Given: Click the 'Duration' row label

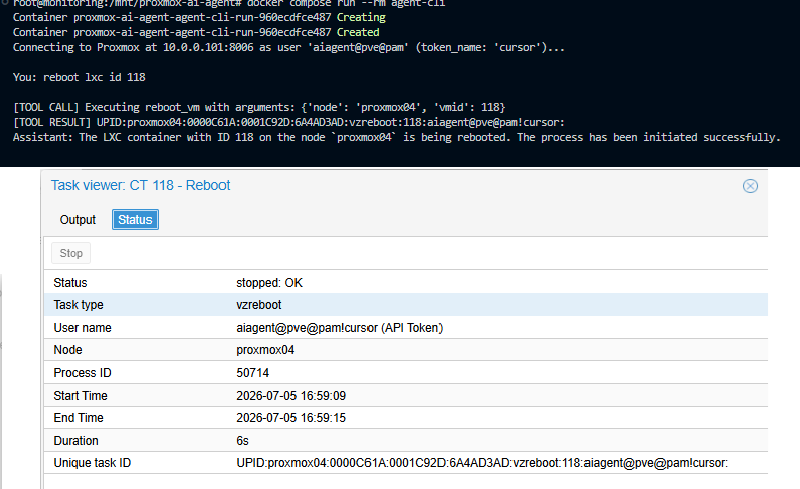Looking at the screenshot, I should (76, 441).
